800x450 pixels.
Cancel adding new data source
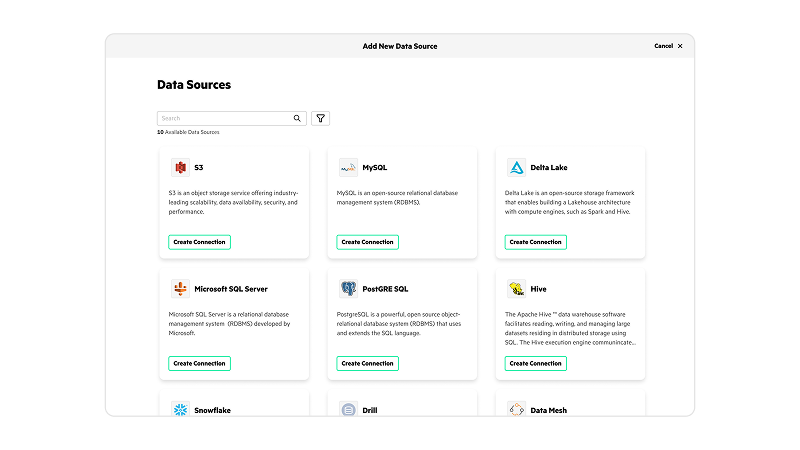668,46
